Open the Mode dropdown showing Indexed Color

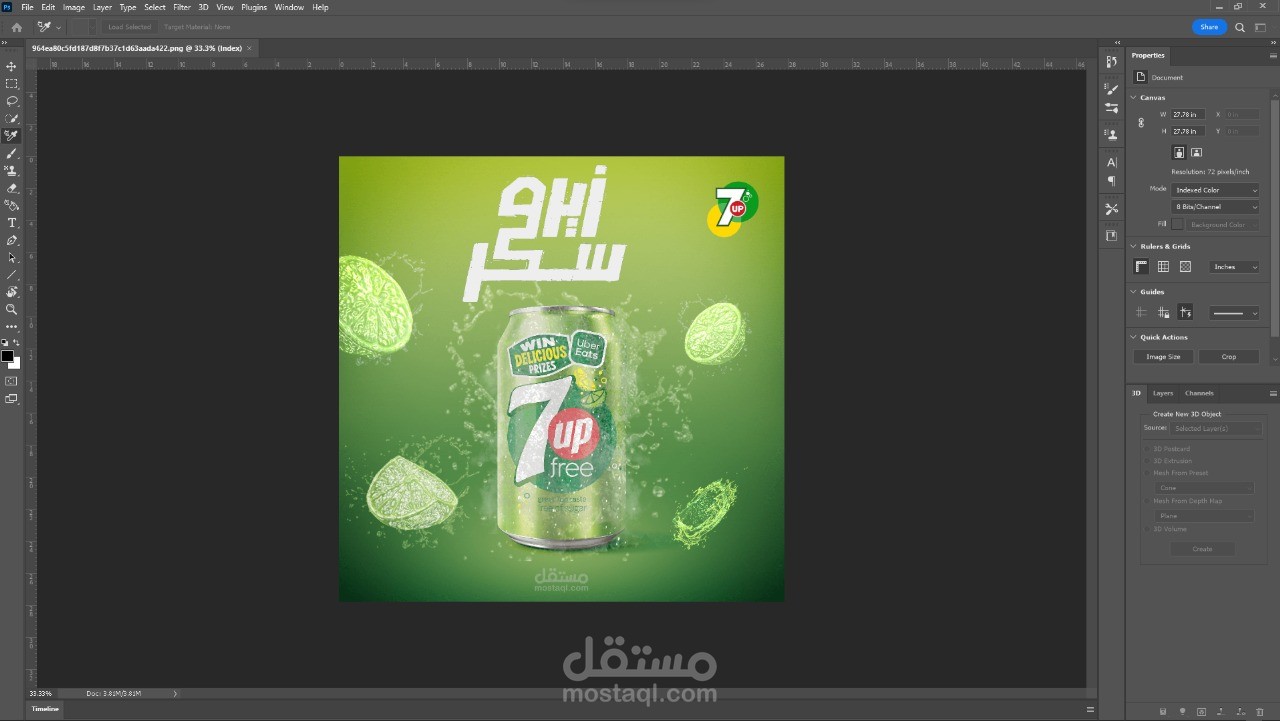coord(1215,190)
